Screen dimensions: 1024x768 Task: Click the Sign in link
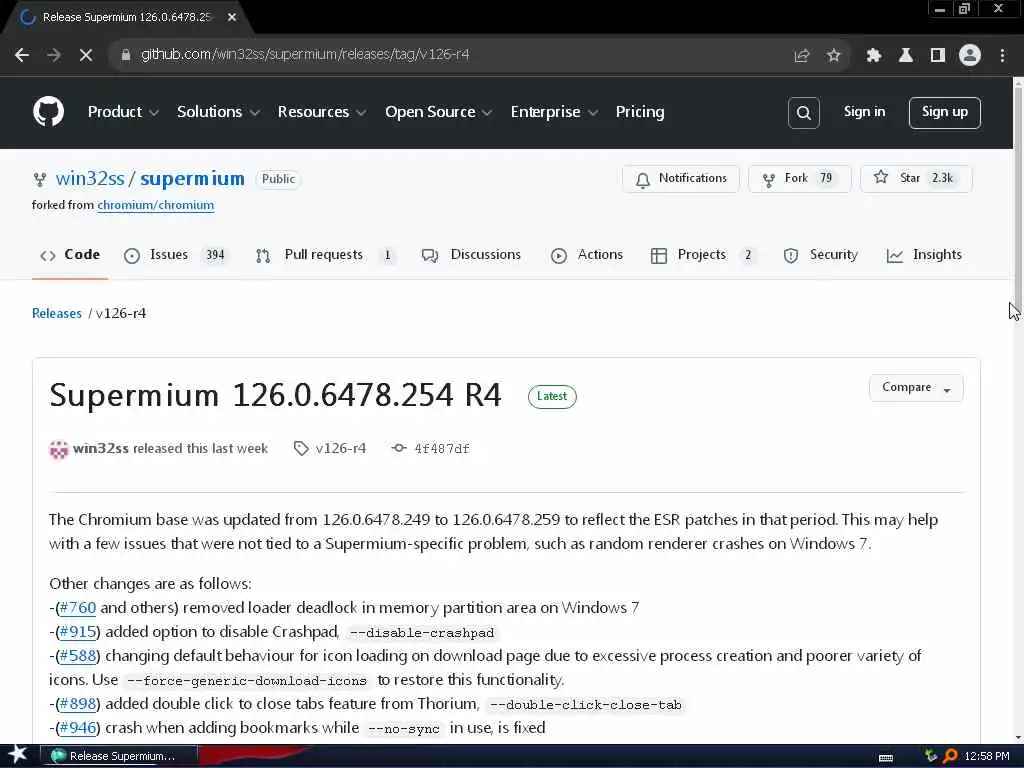(x=864, y=112)
